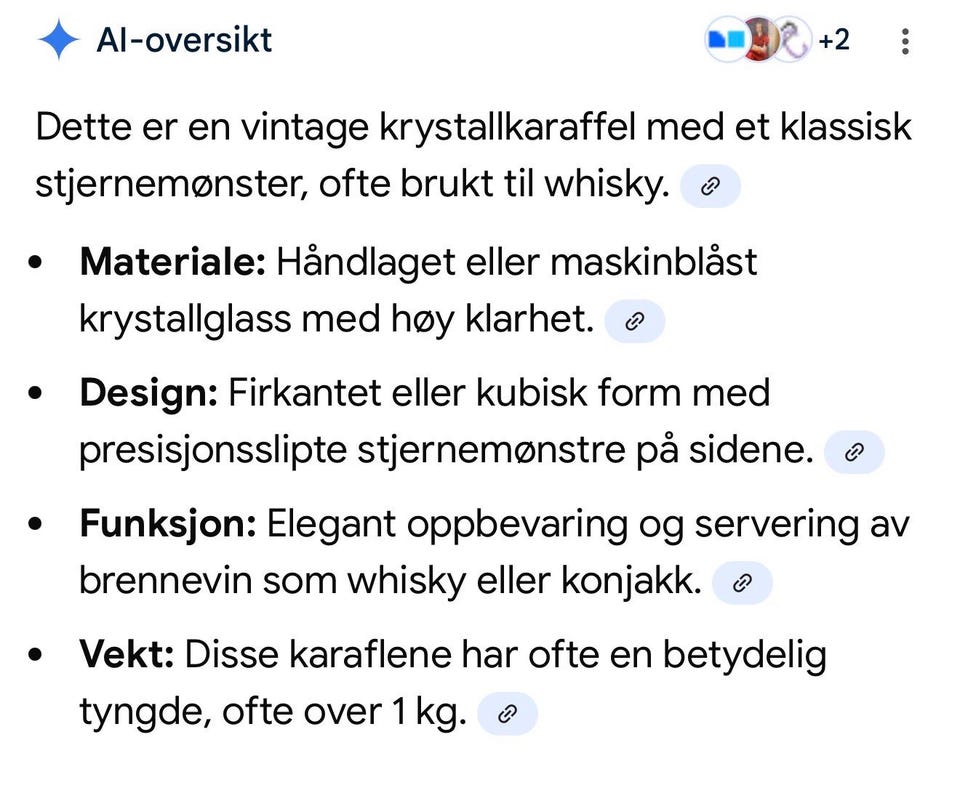This screenshot has height=793, width=960.
Task: Click the bold Design: label
Action: point(149,393)
